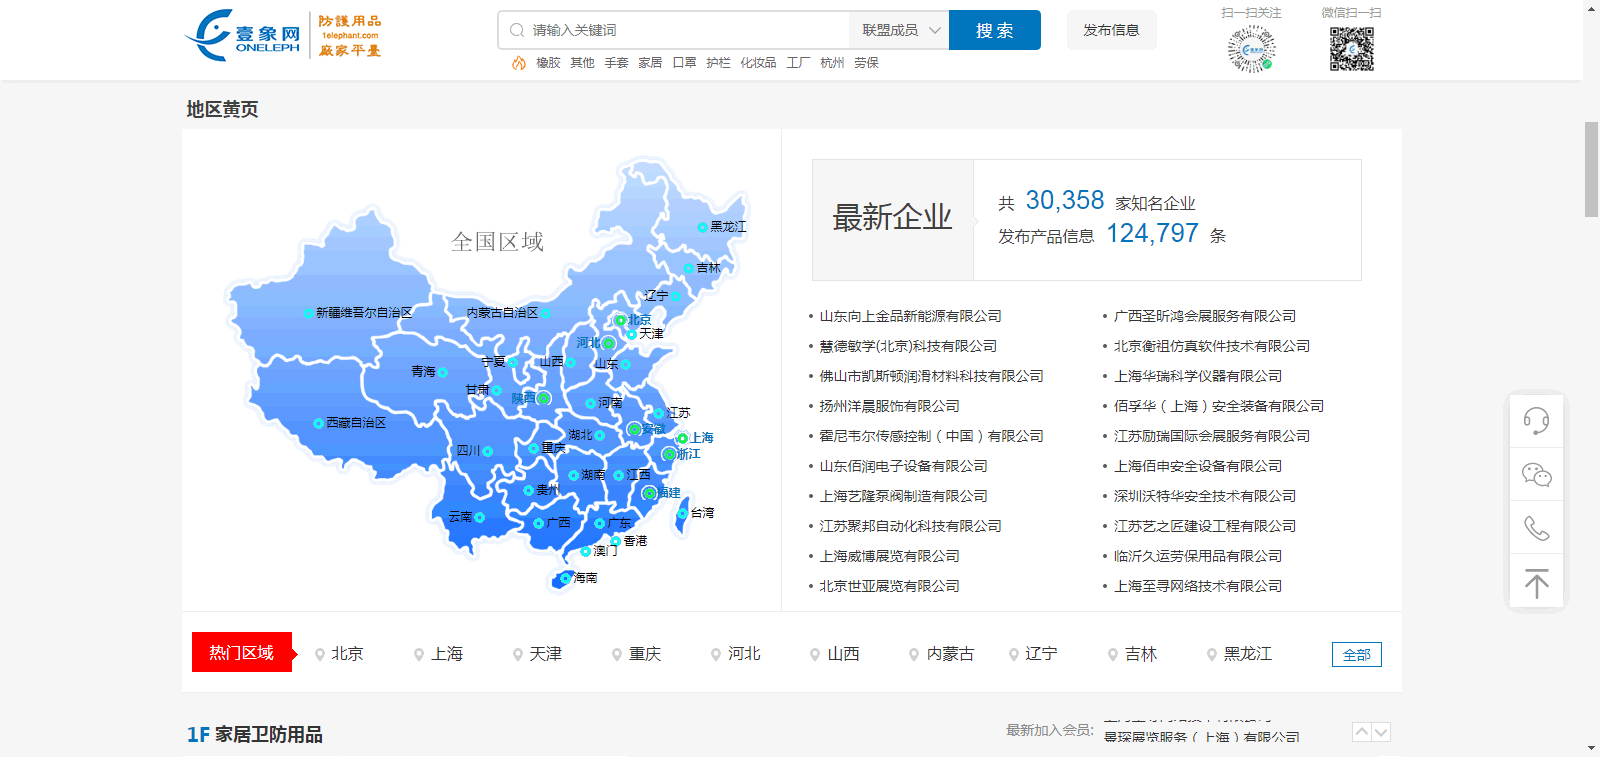Viewport: 1600px width, 757px height.
Task: Click the phone contact icon
Action: click(x=1536, y=528)
